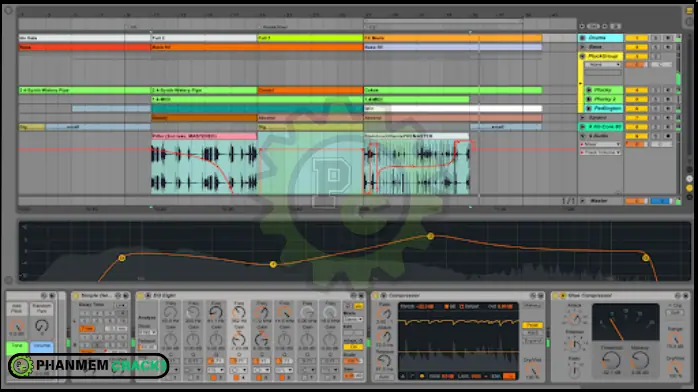Open the 9 Audio Mixer device chooser
698x392 pixels.
coord(601,144)
